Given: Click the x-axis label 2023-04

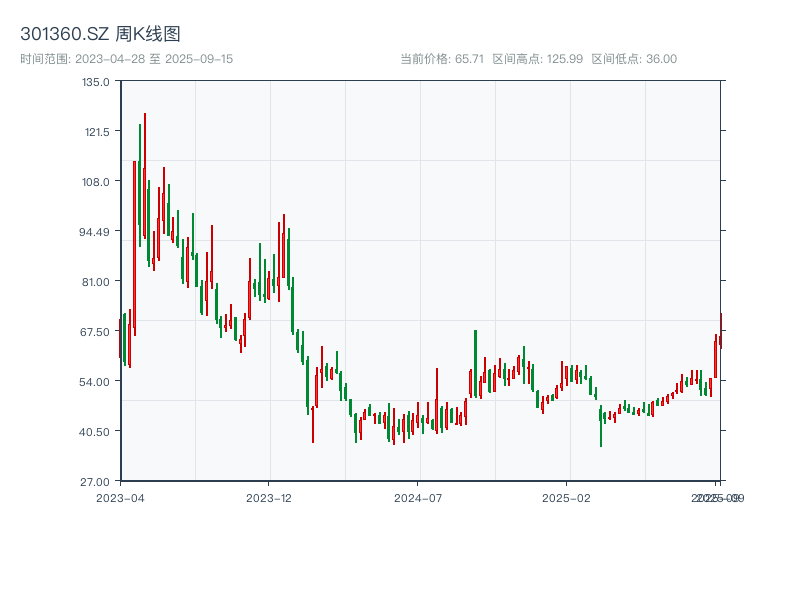Looking at the screenshot, I should point(120,498).
